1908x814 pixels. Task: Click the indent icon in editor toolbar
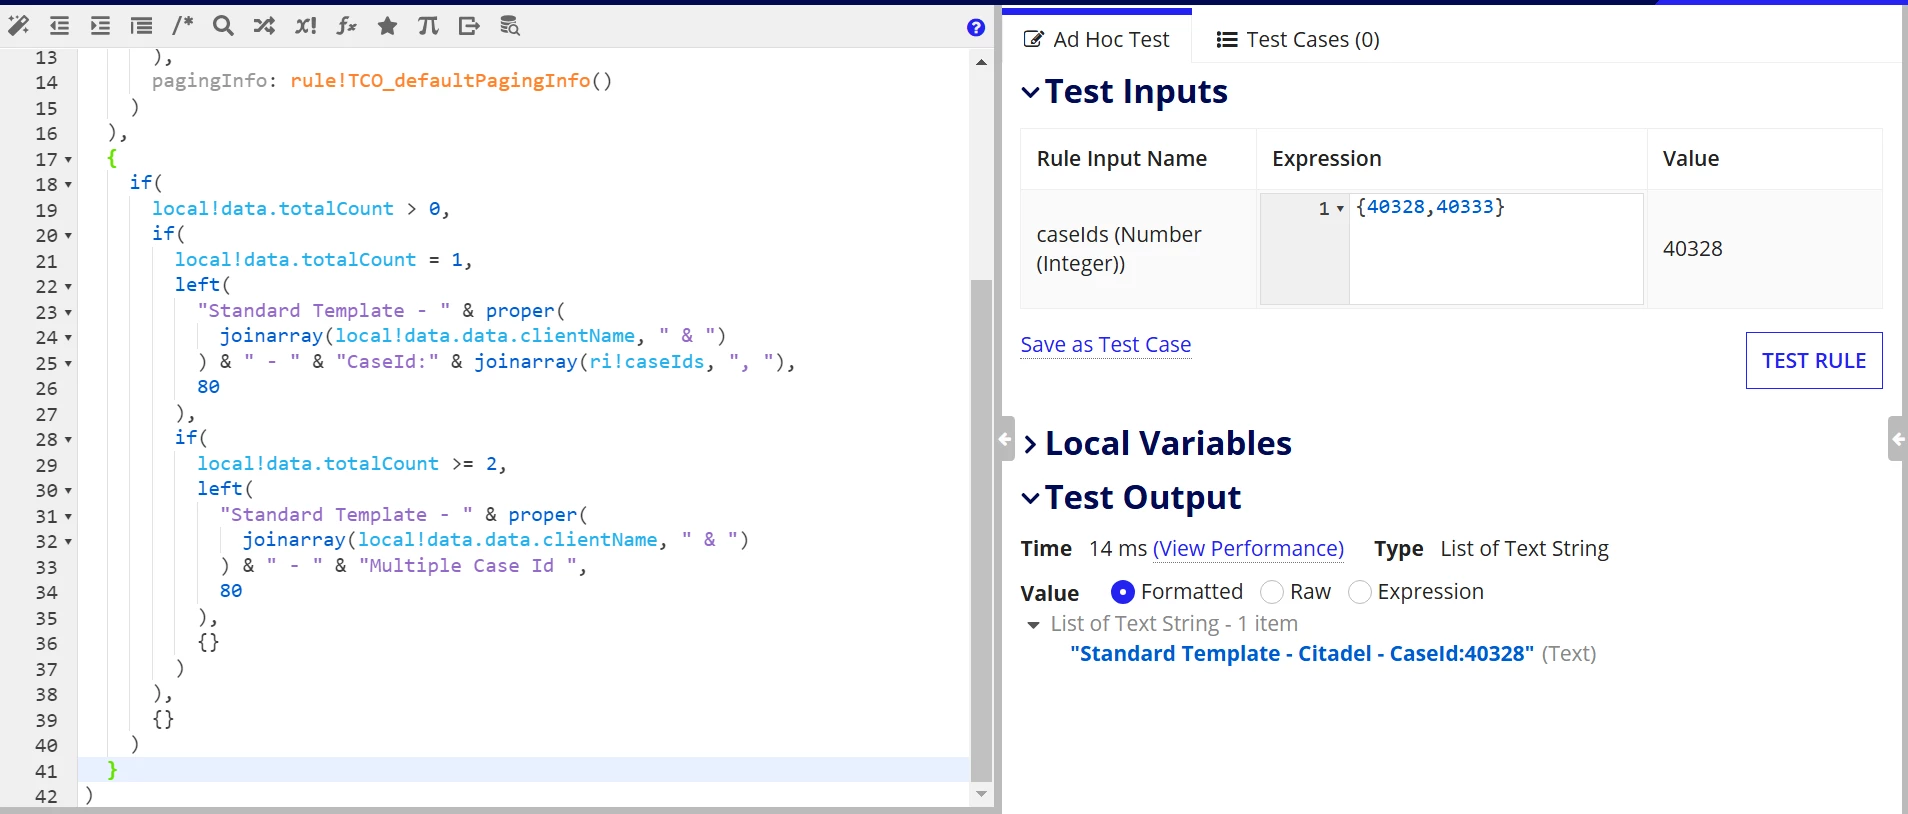tap(100, 26)
